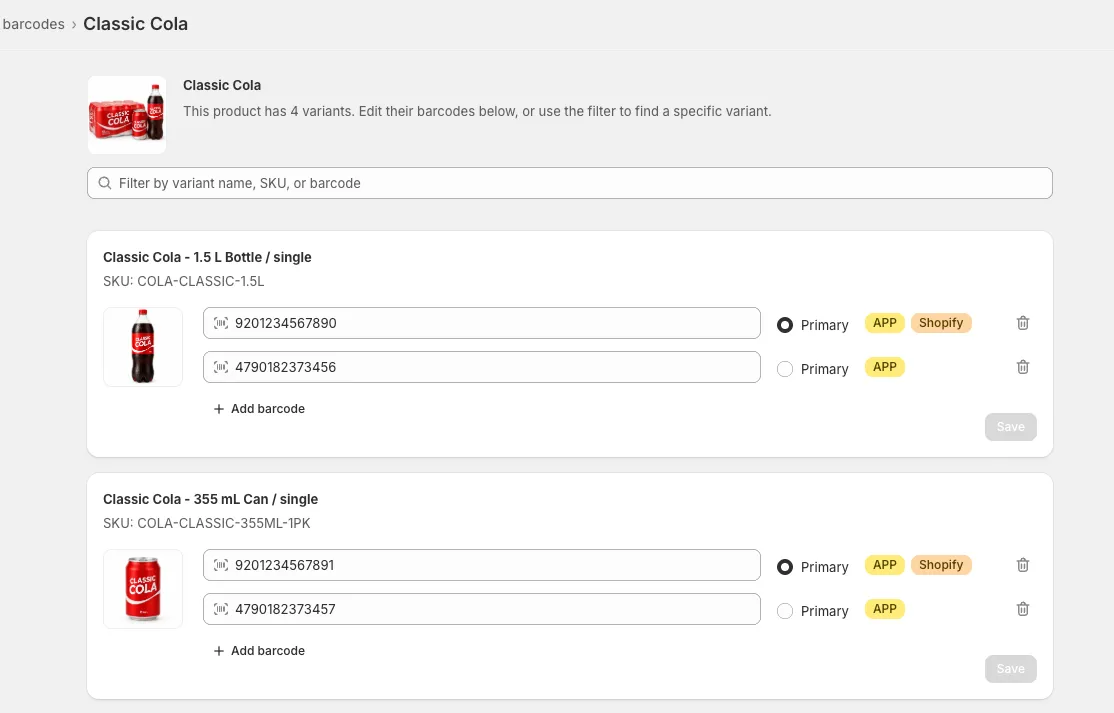Edit the barcode field 4790182373456
This screenshot has height=713, width=1114.
[482, 367]
